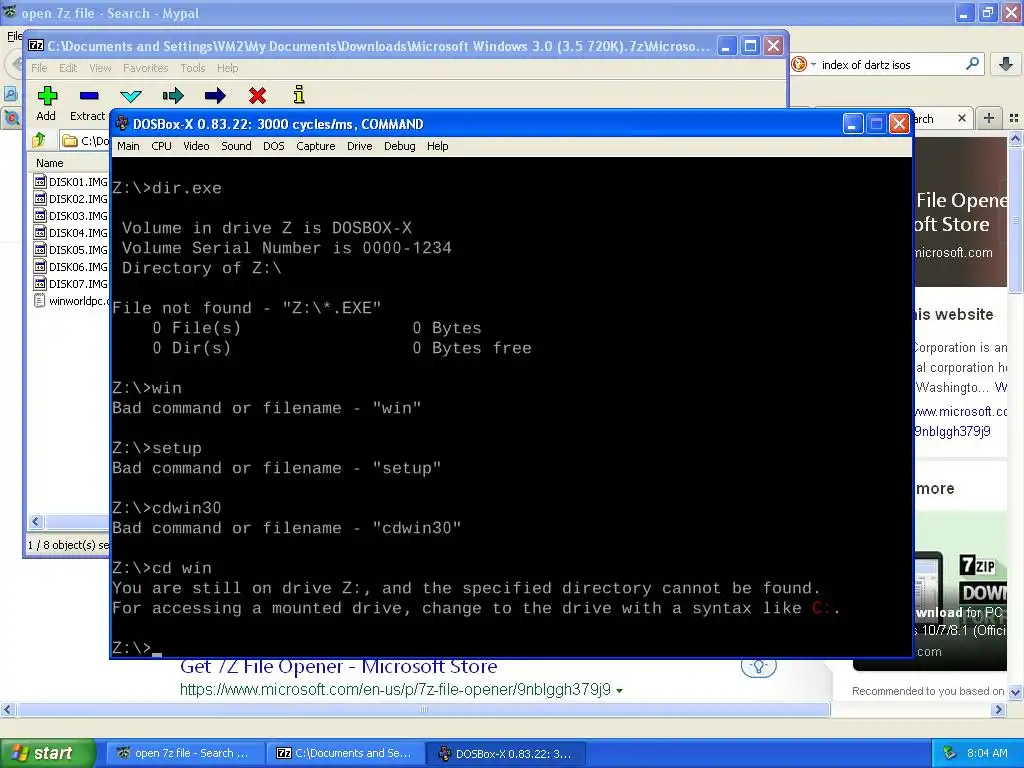Click the tab list grid icon in Mypal
1024x768 pixels.
(x=1014, y=118)
